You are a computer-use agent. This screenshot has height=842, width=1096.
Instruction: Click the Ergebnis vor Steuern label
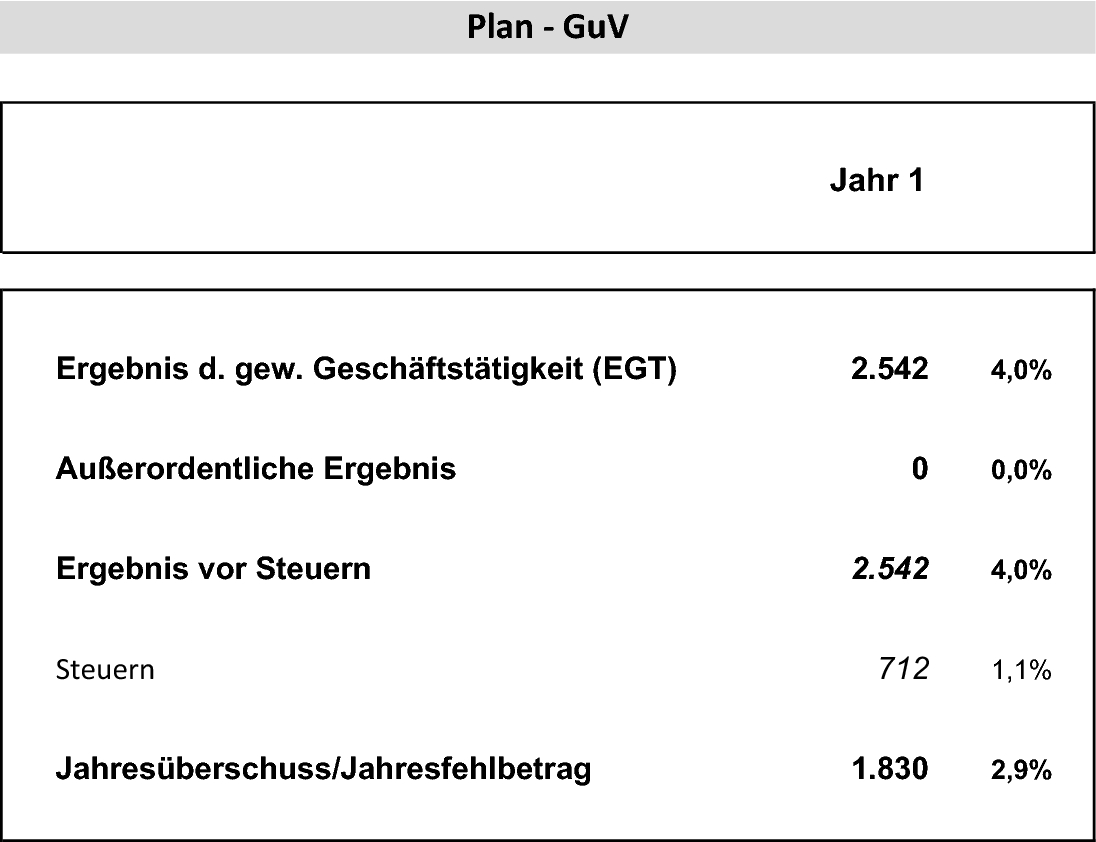click(x=213, y=569)
